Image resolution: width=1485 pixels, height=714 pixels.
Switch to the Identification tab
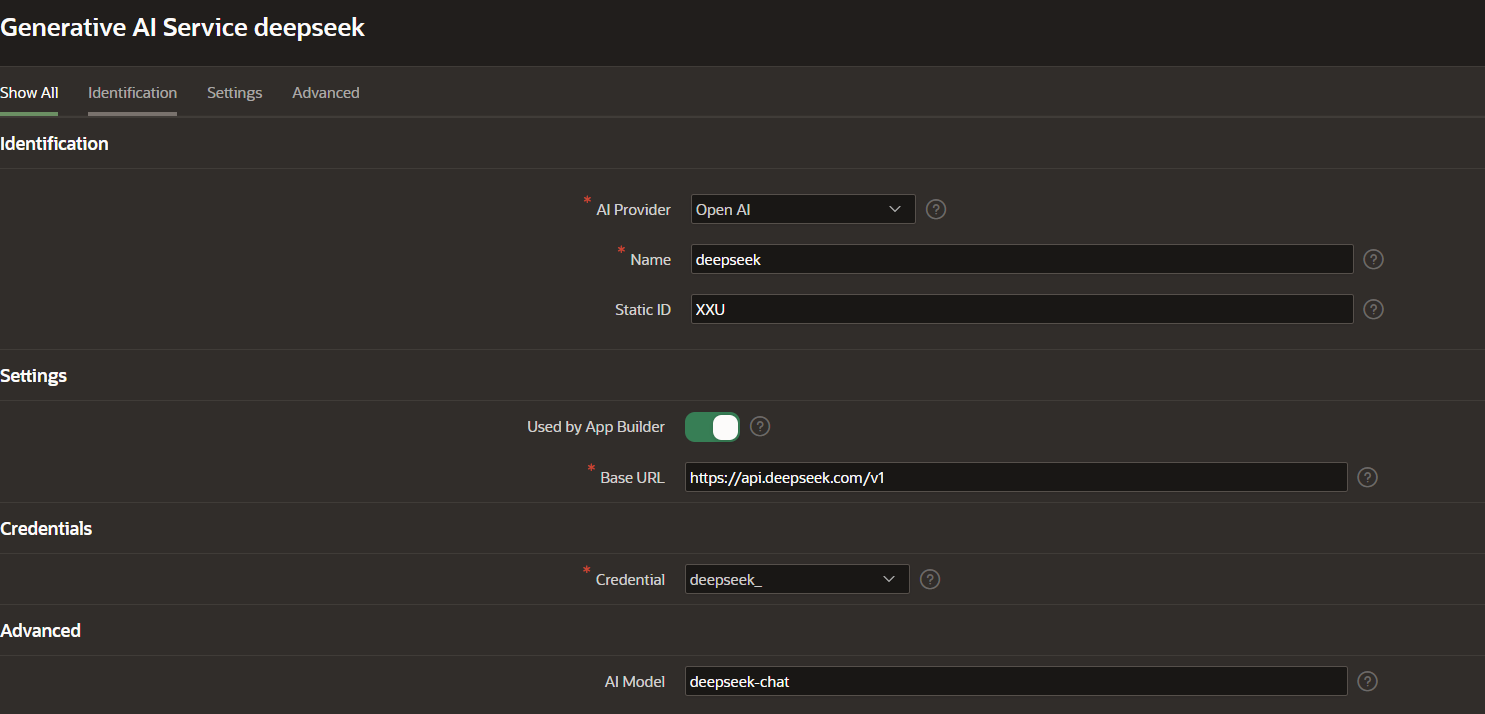click(132, 93)
